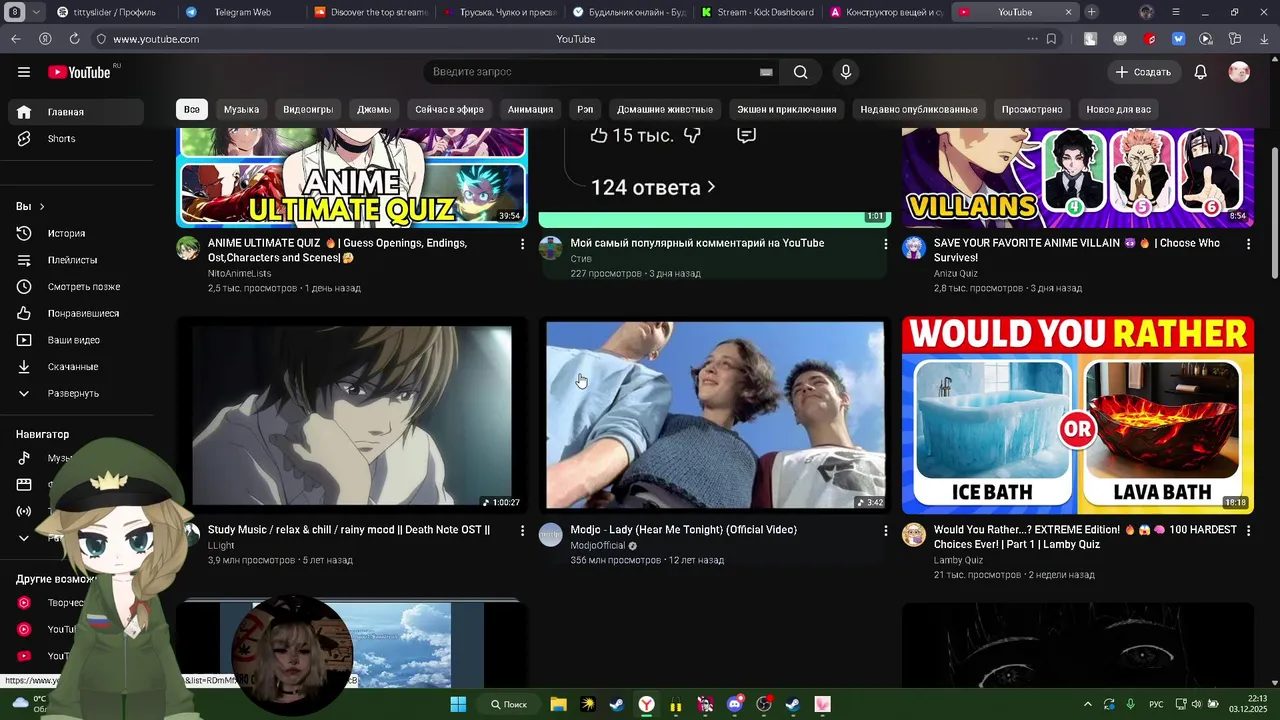
Task: Open Discord from the taskbar
Action: (735, 704)
